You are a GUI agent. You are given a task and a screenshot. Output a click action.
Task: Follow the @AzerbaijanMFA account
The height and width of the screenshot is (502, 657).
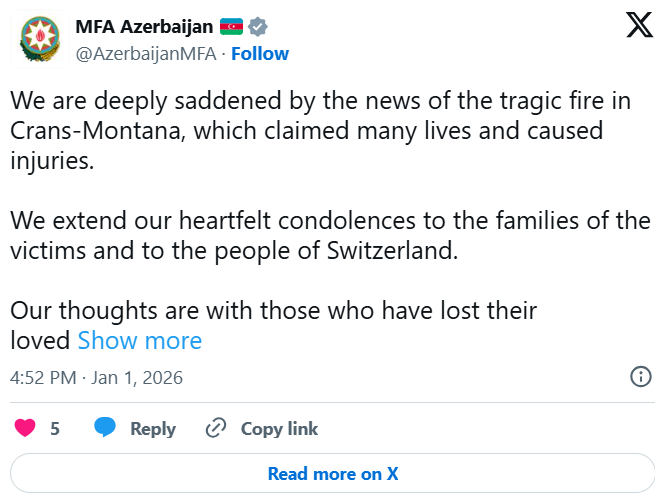coord(260,54)
